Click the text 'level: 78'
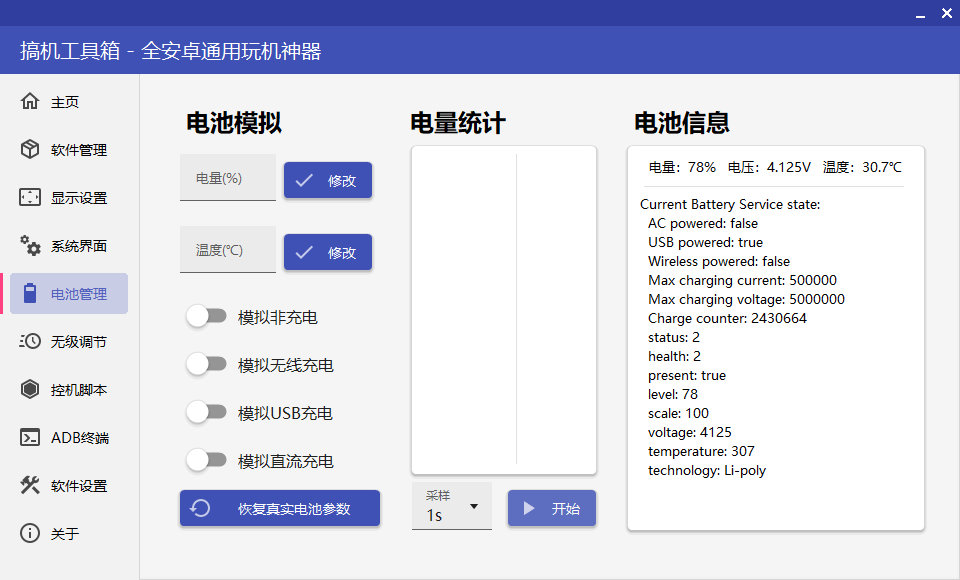Image resolution: width=960 pixels, height=580 pixels. (673, 394)
